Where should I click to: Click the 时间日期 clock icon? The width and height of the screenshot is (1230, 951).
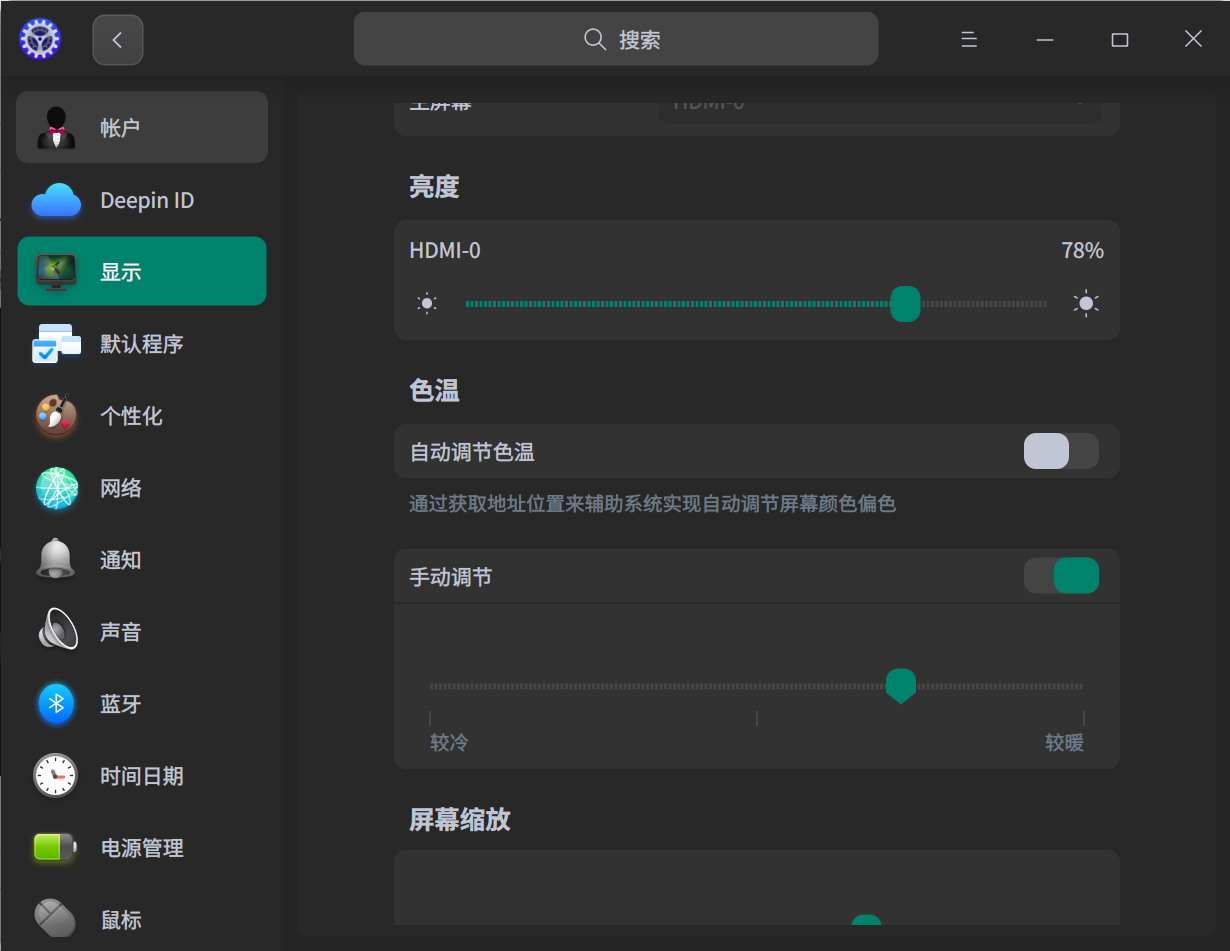56,775
